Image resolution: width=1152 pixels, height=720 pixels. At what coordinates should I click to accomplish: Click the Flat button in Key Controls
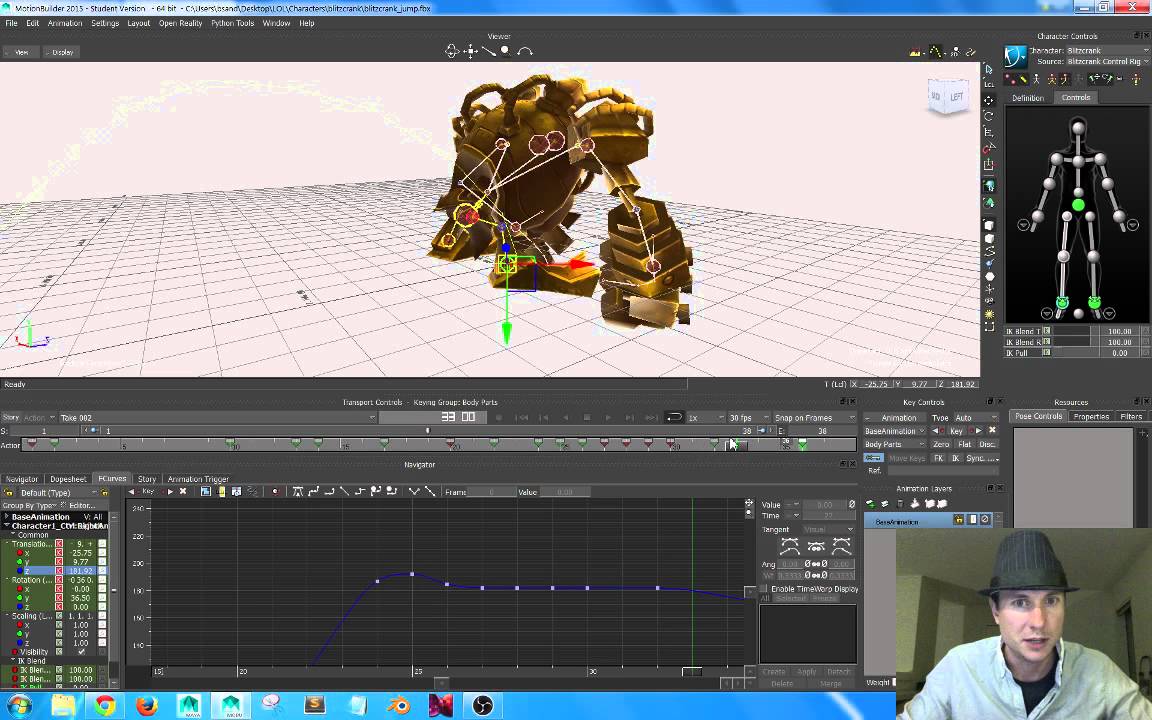tap(965, 444)
